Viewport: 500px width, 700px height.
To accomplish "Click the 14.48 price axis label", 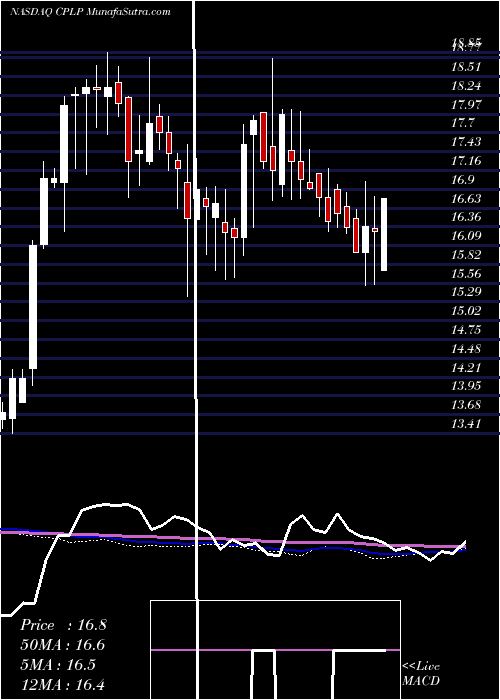I will click(467, 349).
